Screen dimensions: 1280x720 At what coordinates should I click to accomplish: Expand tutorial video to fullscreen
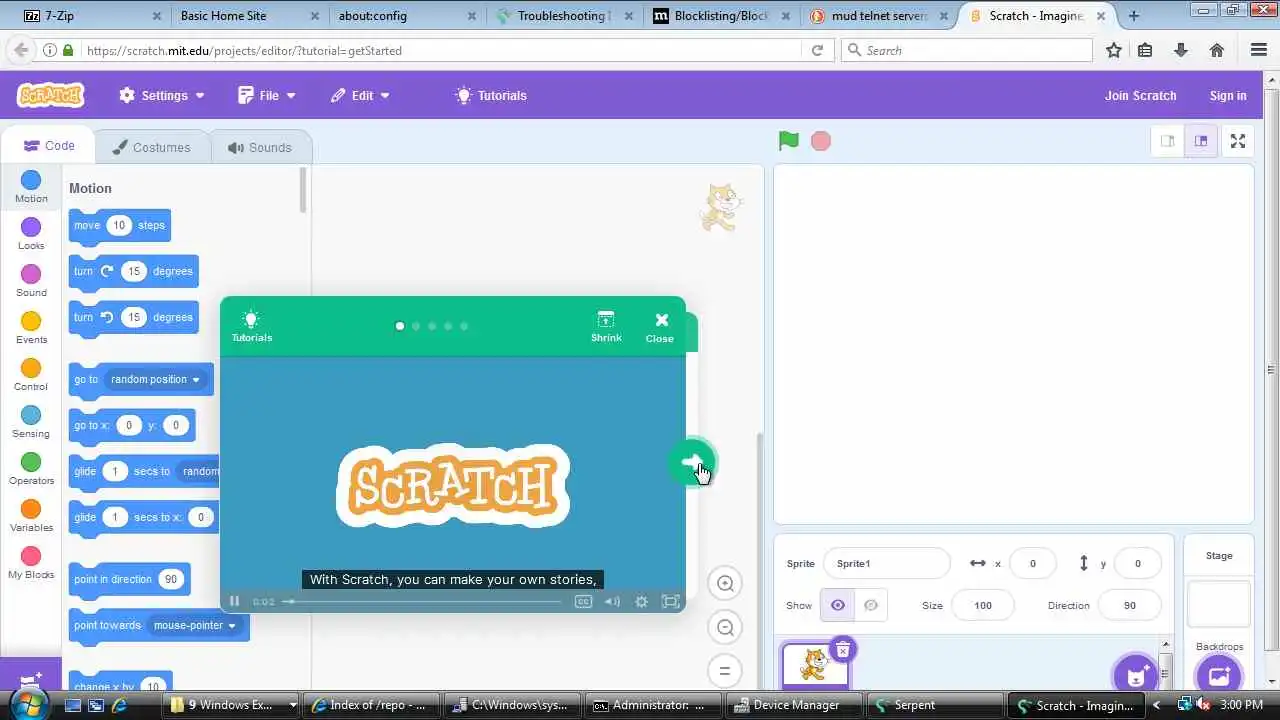671,601
